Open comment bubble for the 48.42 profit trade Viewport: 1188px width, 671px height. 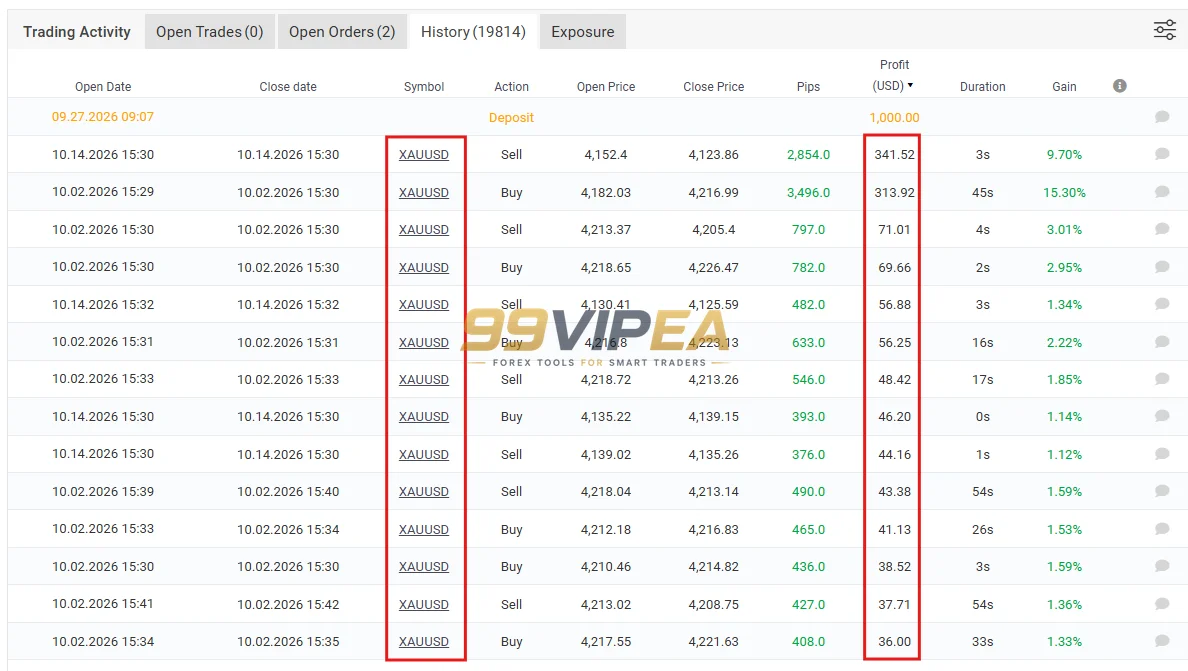(x=1161, y=379)
